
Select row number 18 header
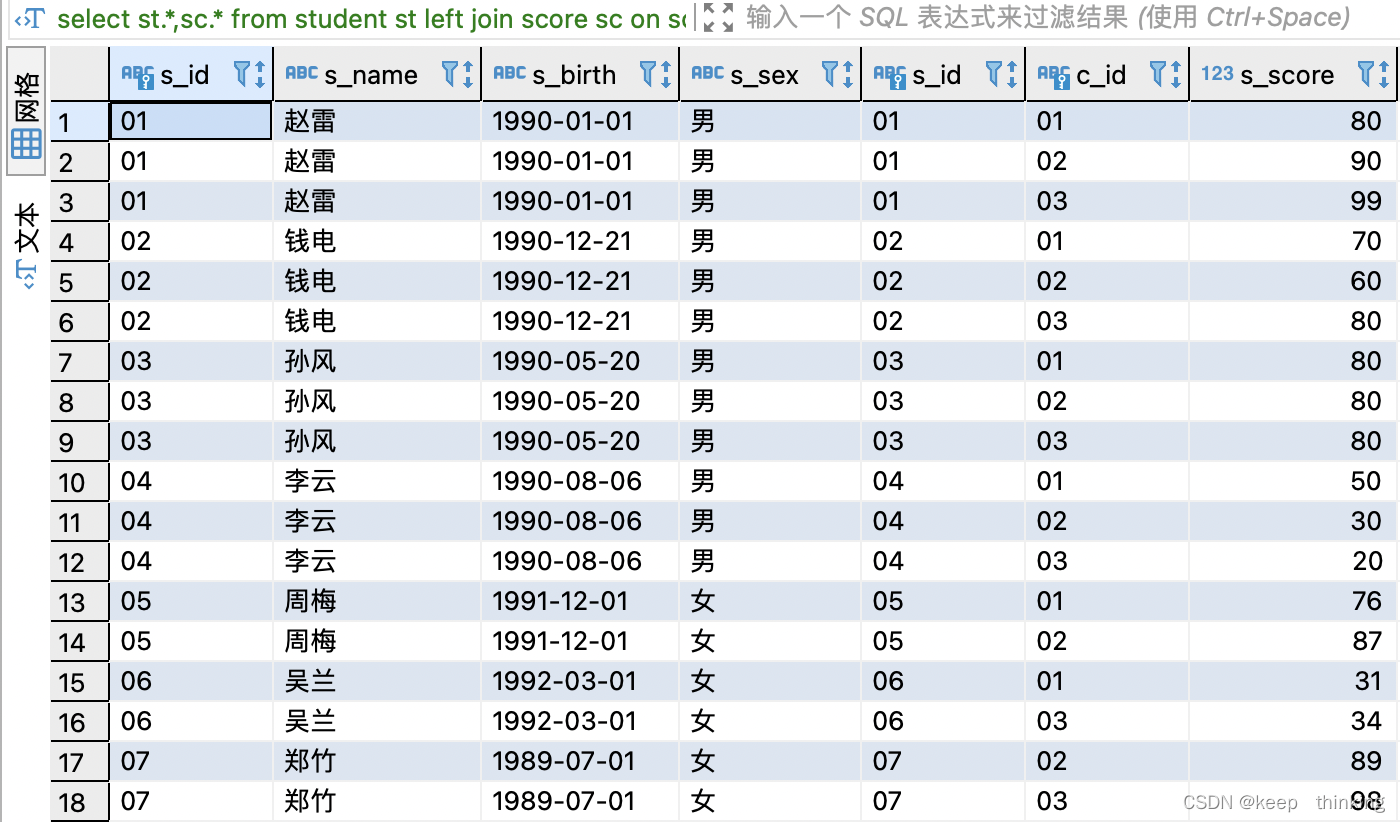pyautogui.click(x=80, y=802)
